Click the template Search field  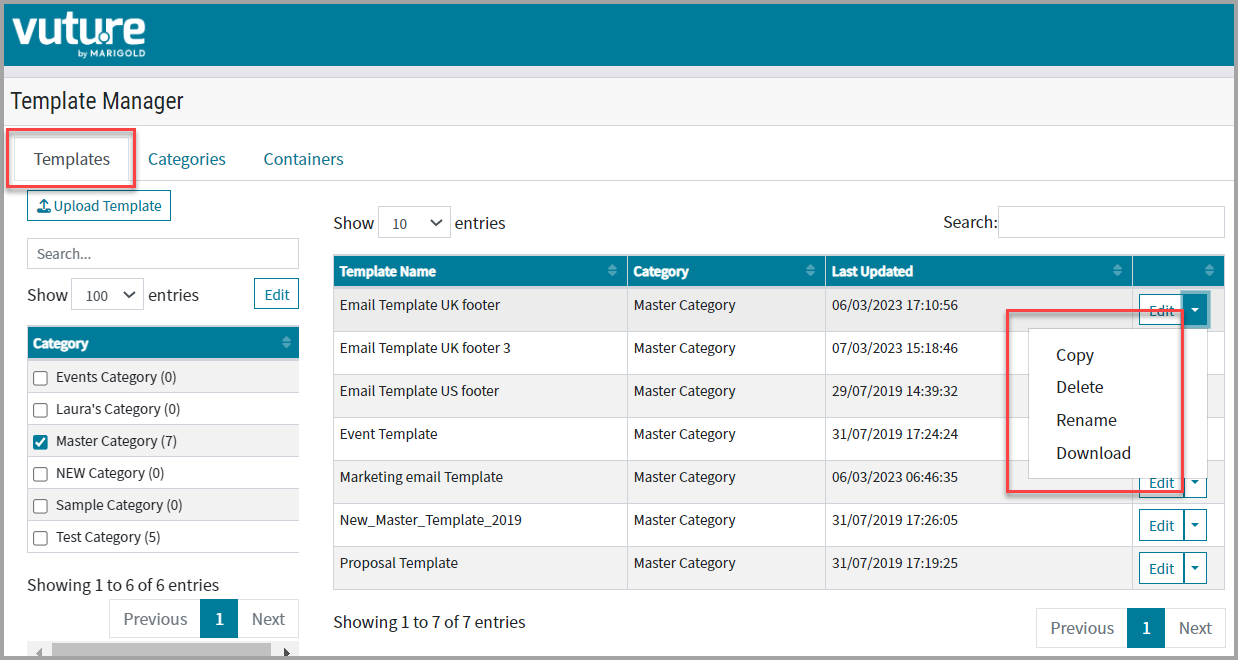point(1111,222)
